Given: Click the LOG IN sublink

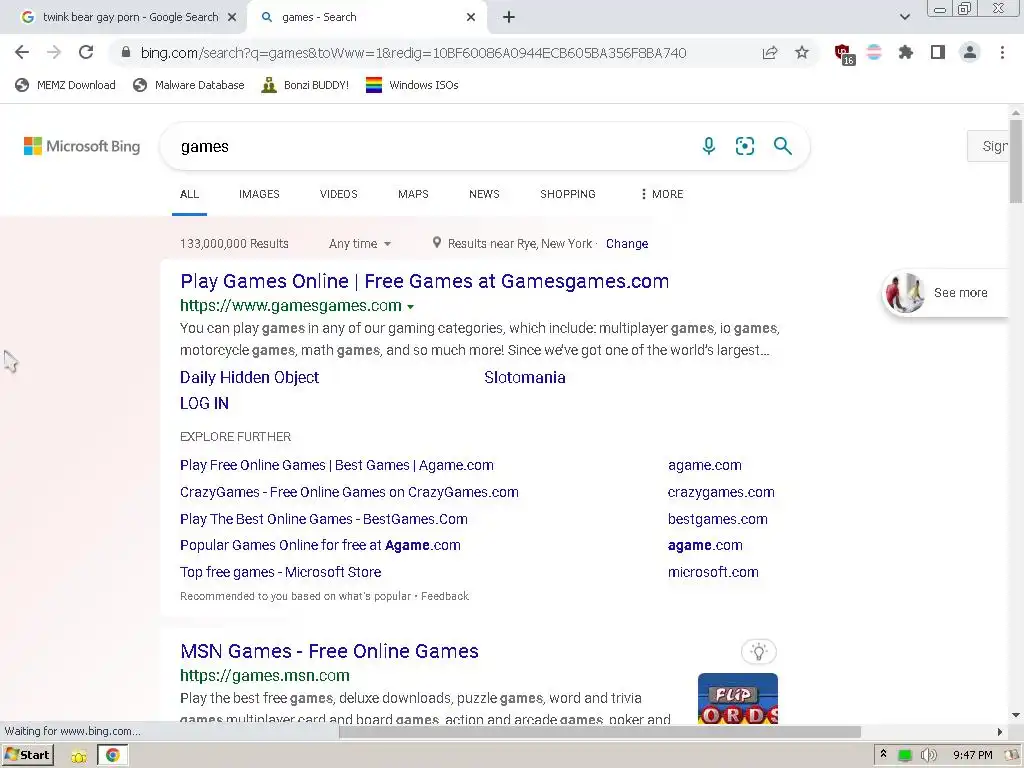Looking at the screenshot, I should [x=204, y=404].
